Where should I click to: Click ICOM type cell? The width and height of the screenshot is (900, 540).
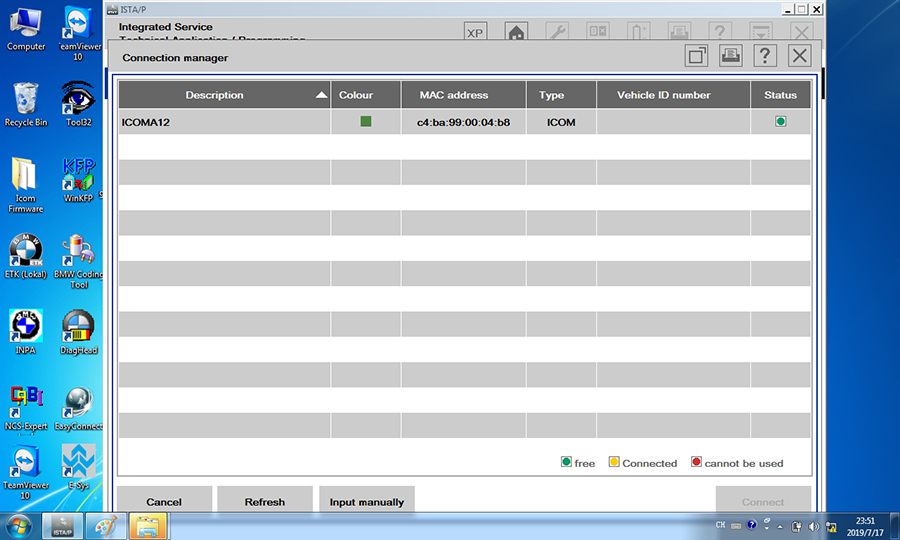[561, 122]
